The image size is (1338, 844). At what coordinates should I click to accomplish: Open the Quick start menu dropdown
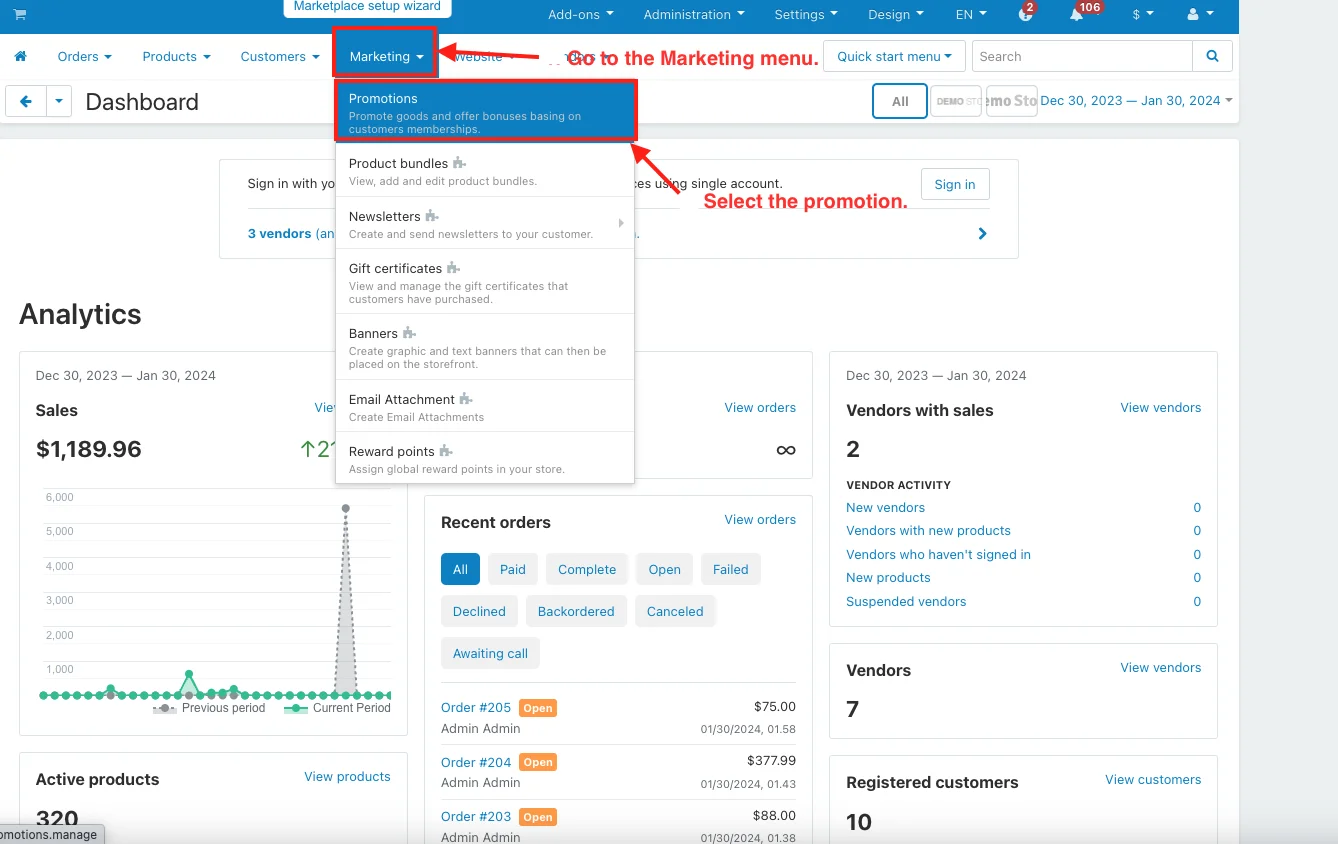(894, 57)
